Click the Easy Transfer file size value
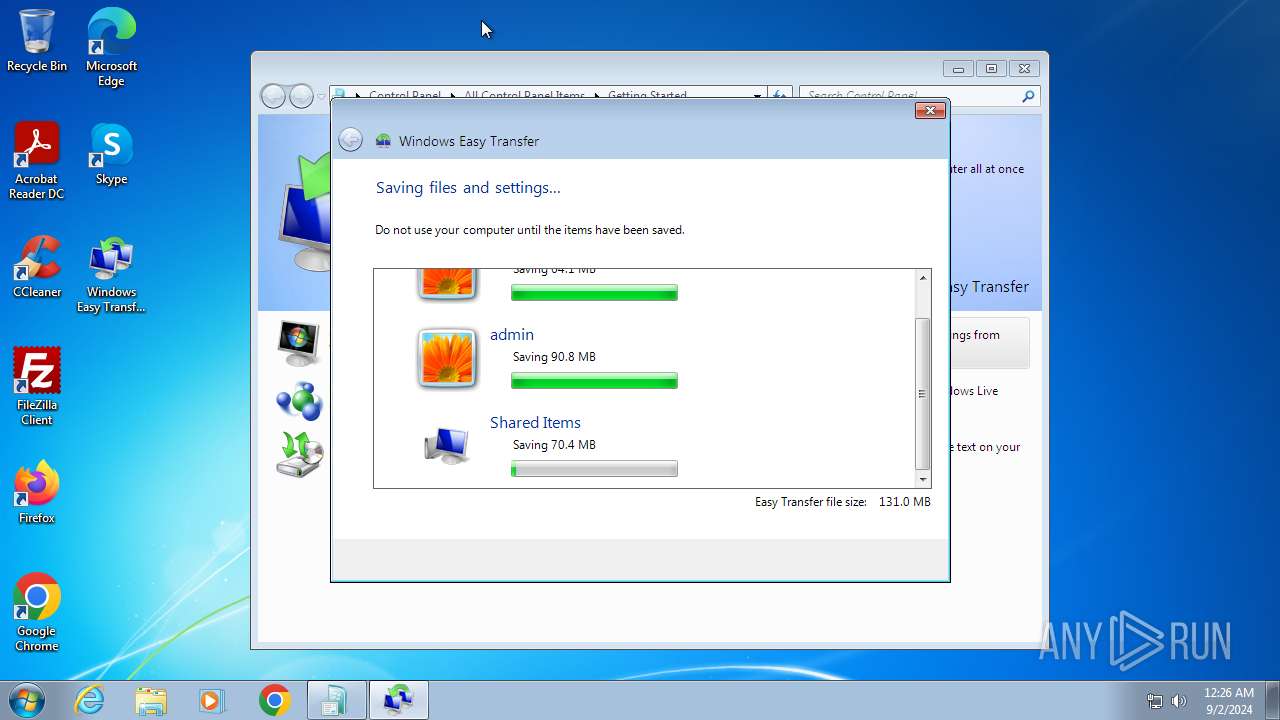Viewport: 1280px width, 720px height. (904, 502)
